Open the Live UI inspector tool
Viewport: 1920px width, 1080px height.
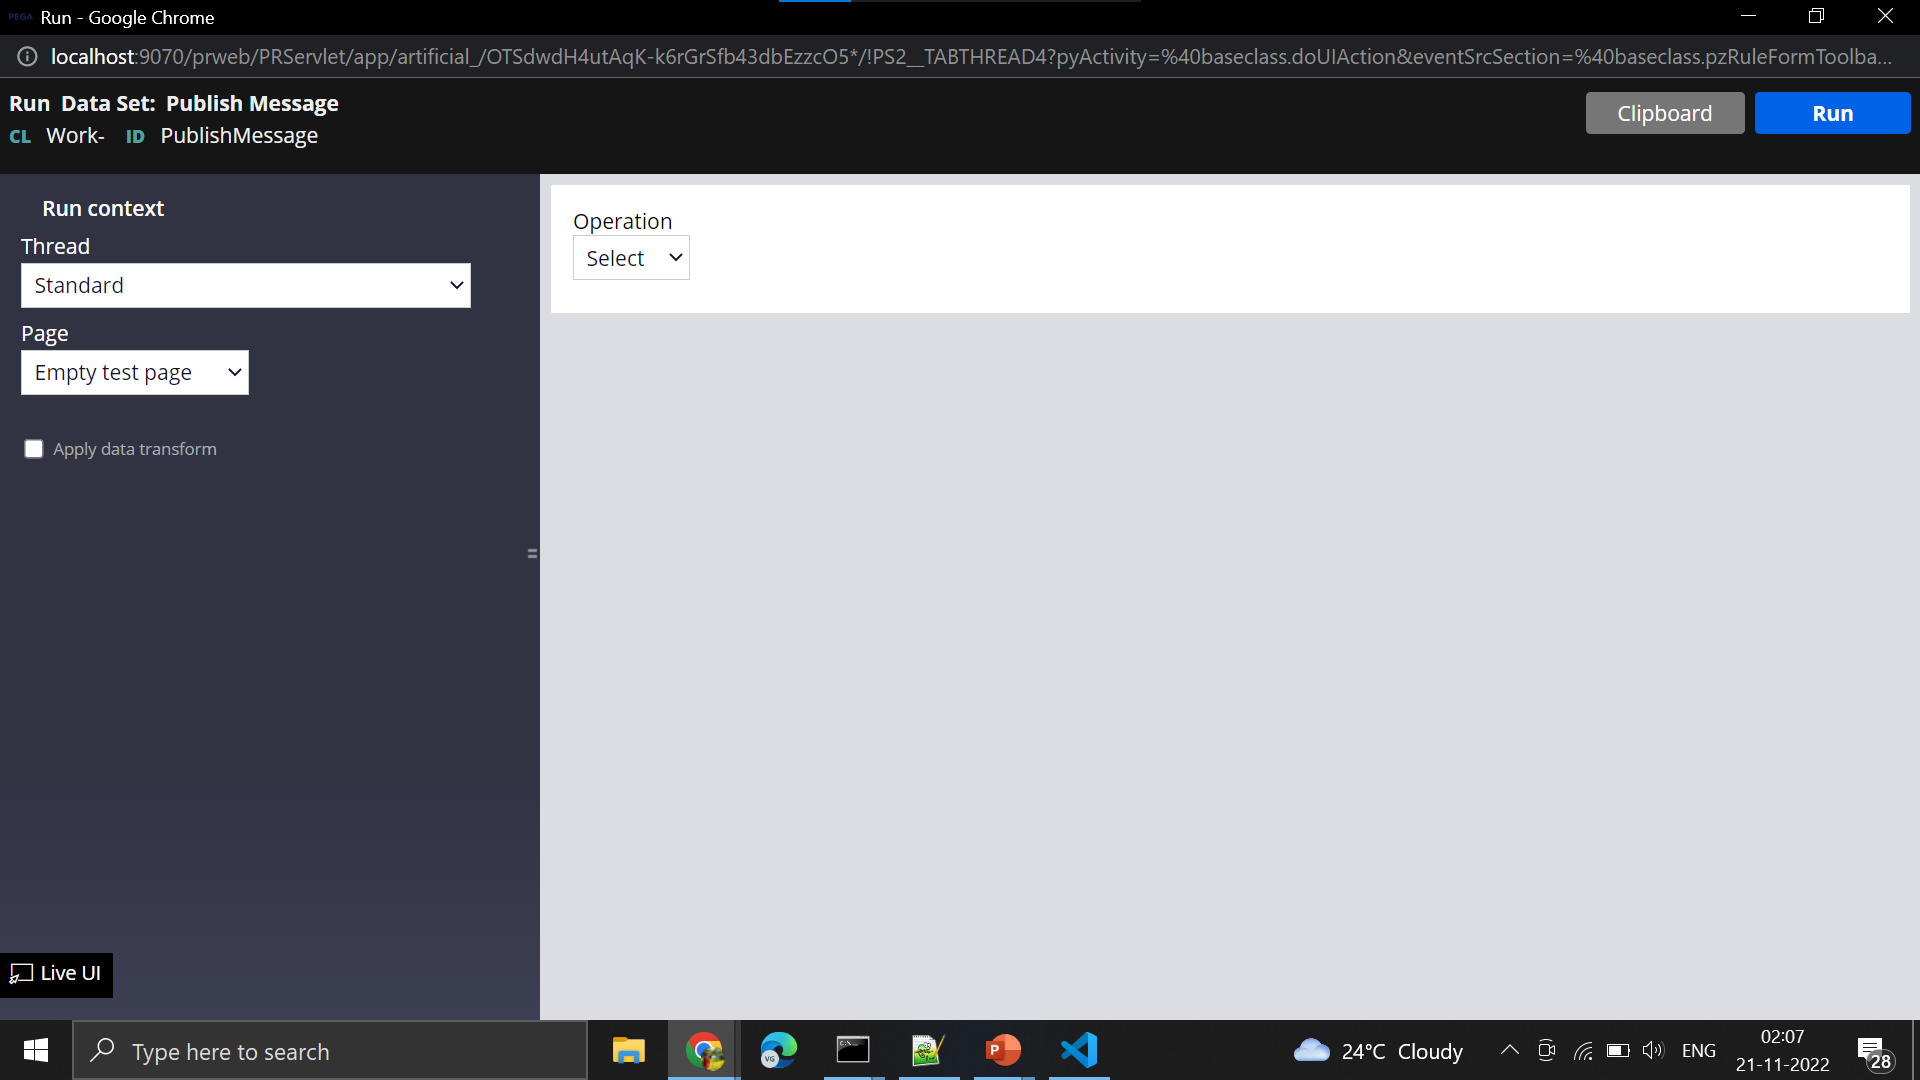[x=56, y=974]
